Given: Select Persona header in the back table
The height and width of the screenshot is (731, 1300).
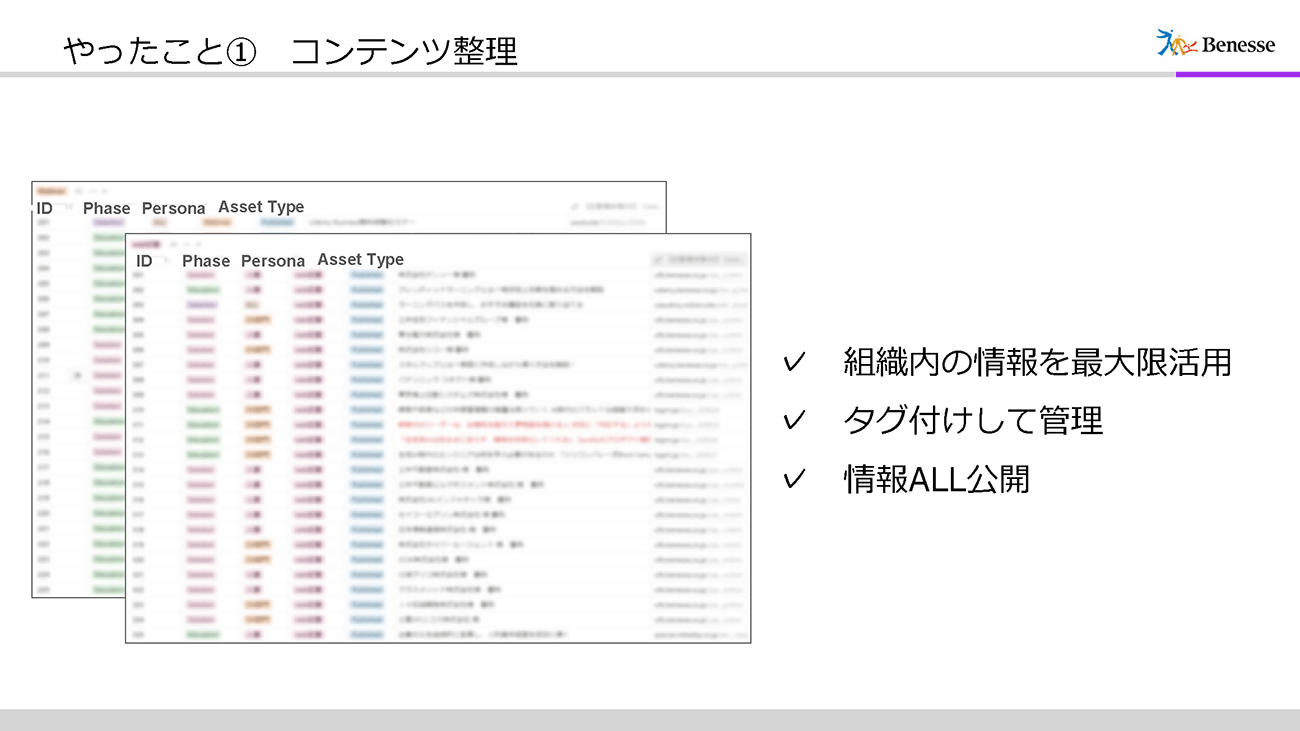Looking at the screenshot, I should click(x=173, y=209).
